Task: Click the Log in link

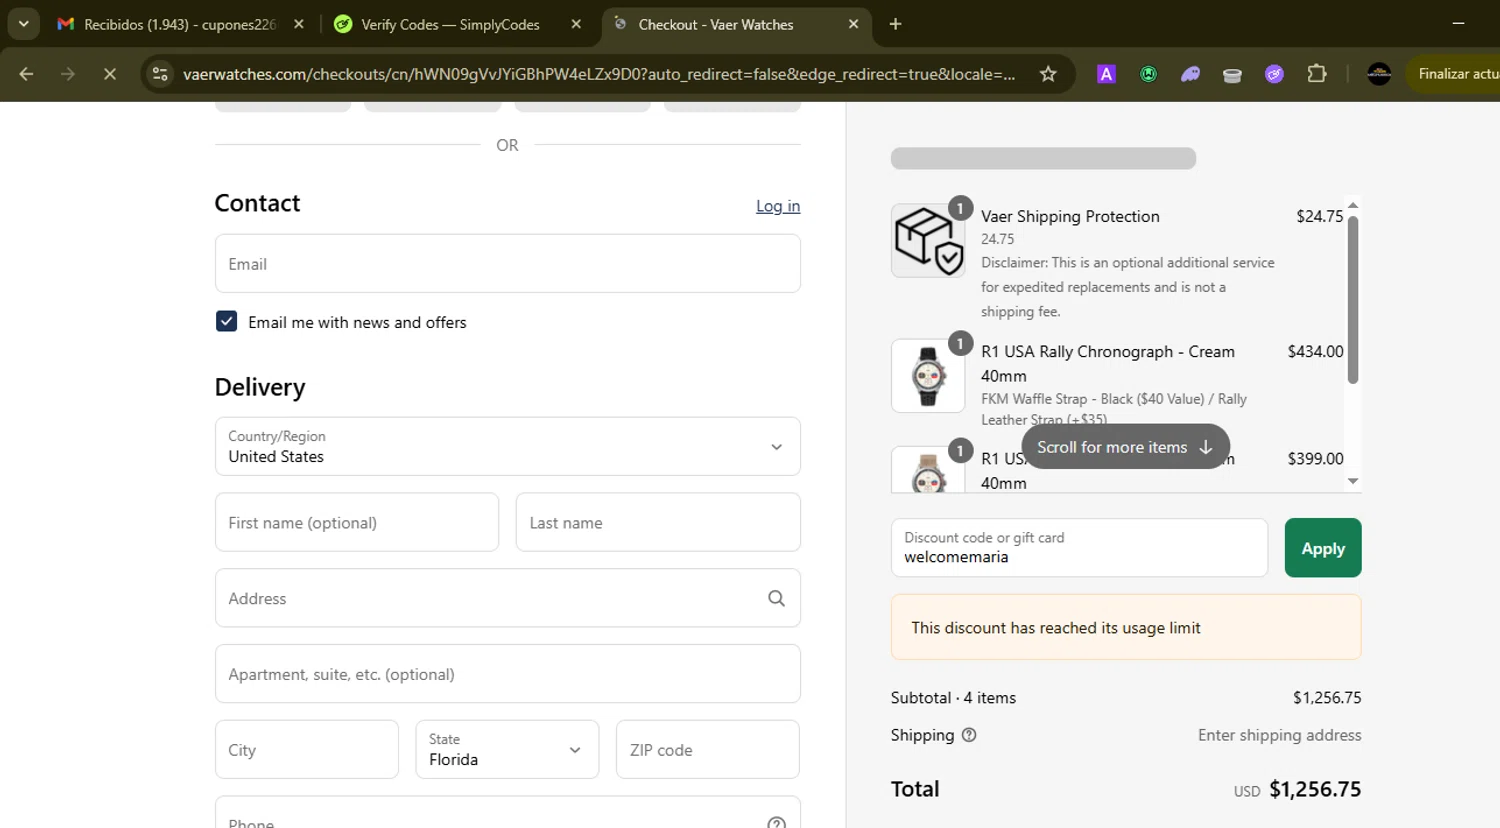Action: click(778, 206)
